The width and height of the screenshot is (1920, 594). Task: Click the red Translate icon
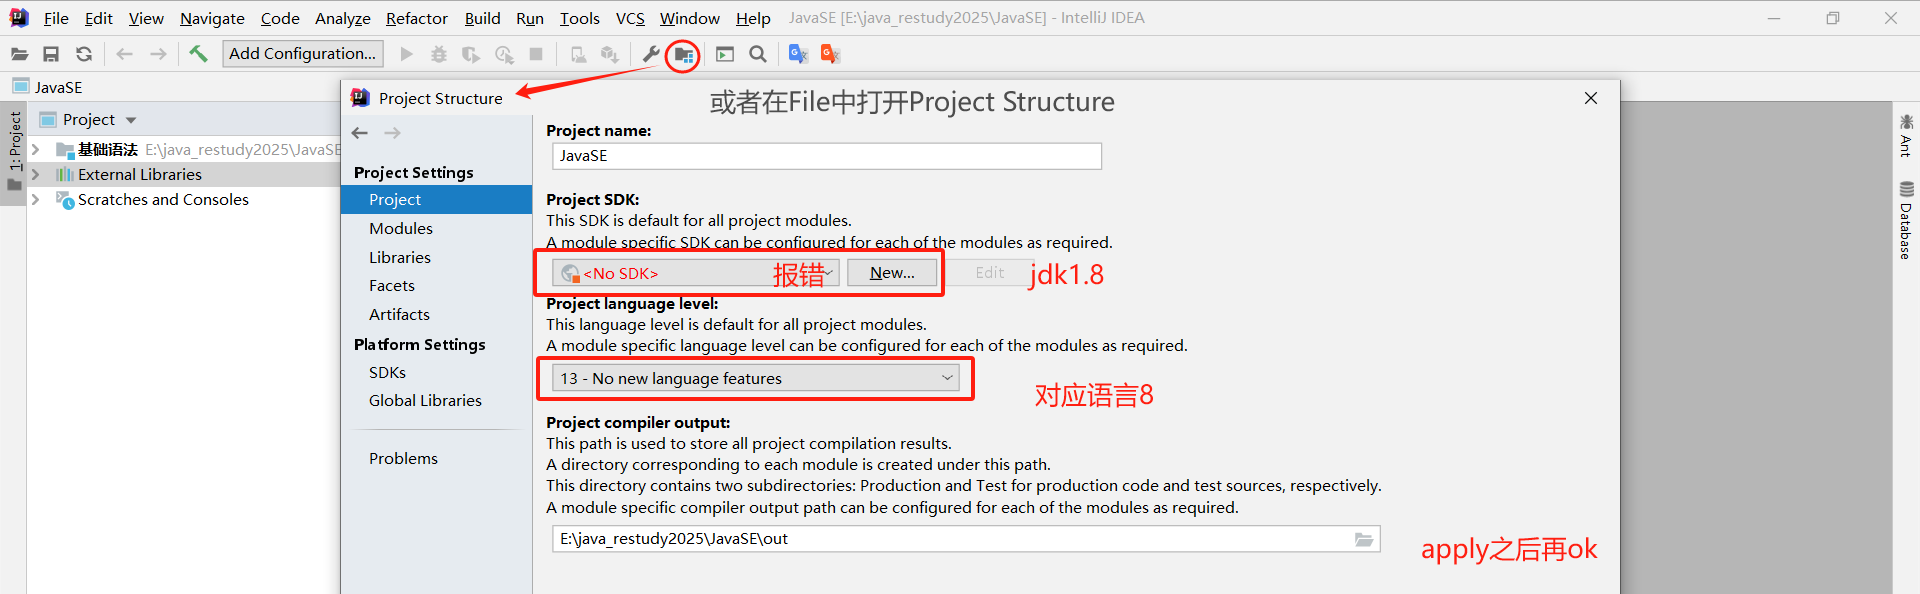[830, 54]
